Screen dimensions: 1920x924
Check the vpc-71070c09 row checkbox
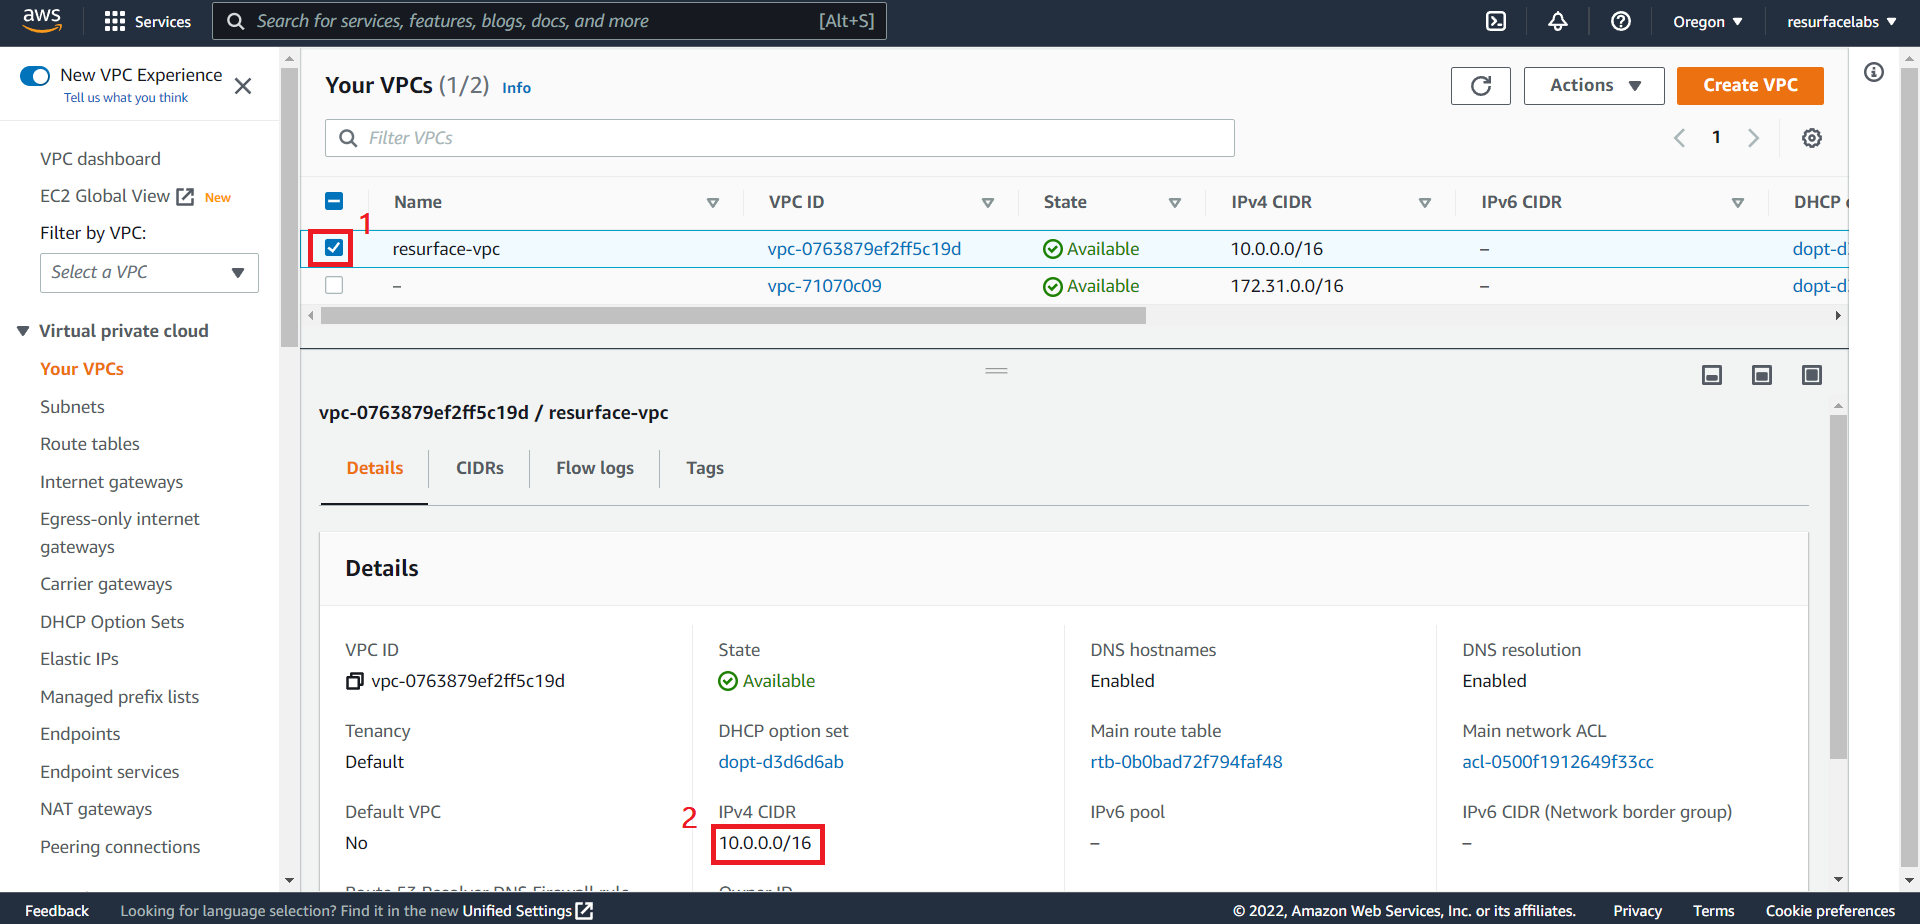334,285
